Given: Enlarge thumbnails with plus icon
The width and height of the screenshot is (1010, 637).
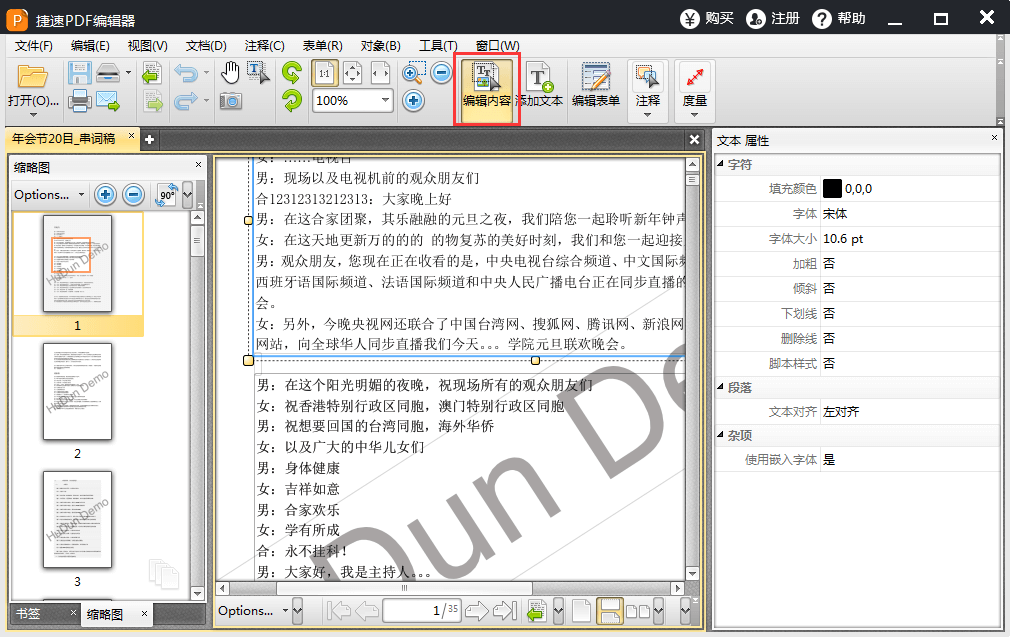Looking at the screenshot, I should tap(105, 195).
